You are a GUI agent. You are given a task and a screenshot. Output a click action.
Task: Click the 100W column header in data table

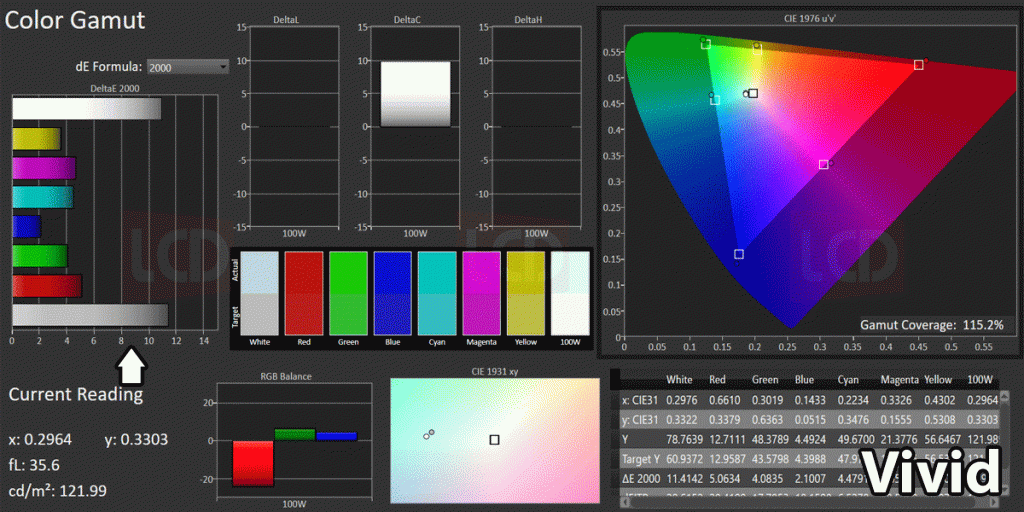980,379
